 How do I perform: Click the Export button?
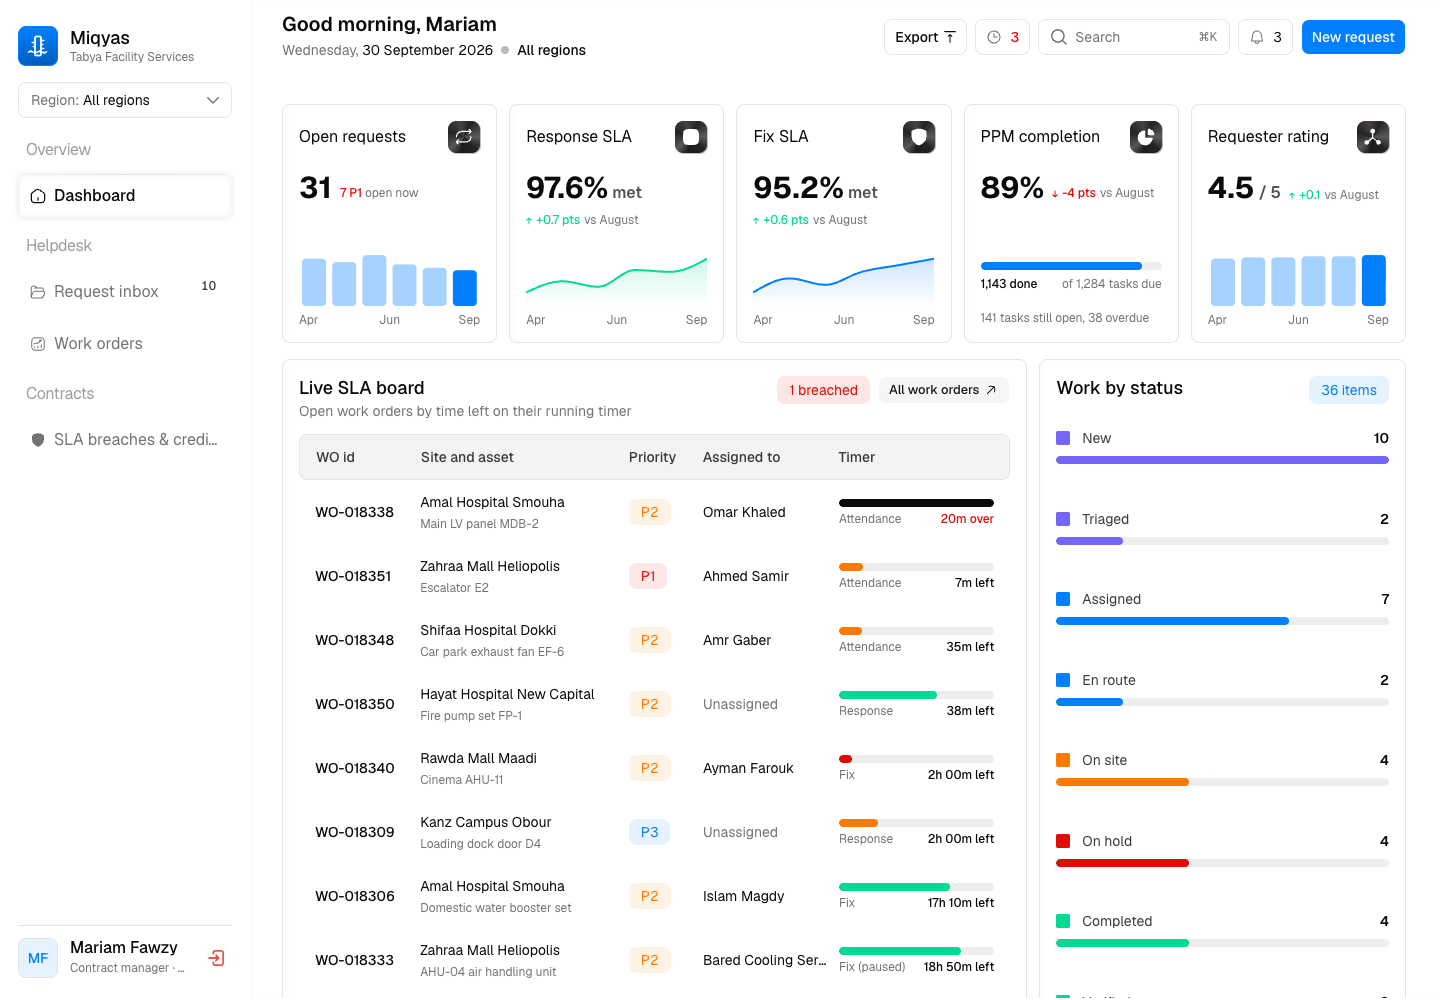click(x=925, y=37)
